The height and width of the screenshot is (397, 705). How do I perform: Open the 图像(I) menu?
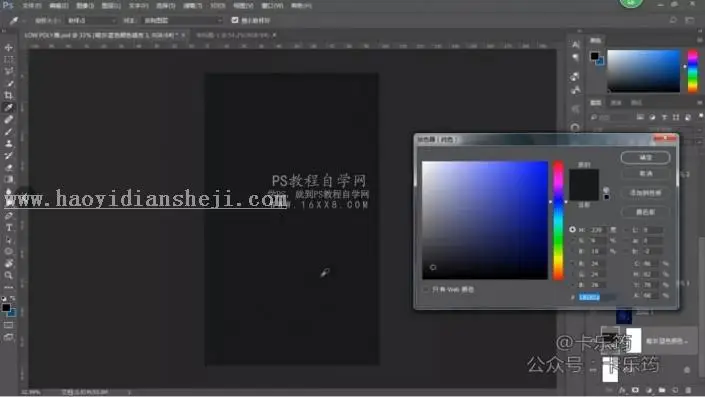click(85, 6)
